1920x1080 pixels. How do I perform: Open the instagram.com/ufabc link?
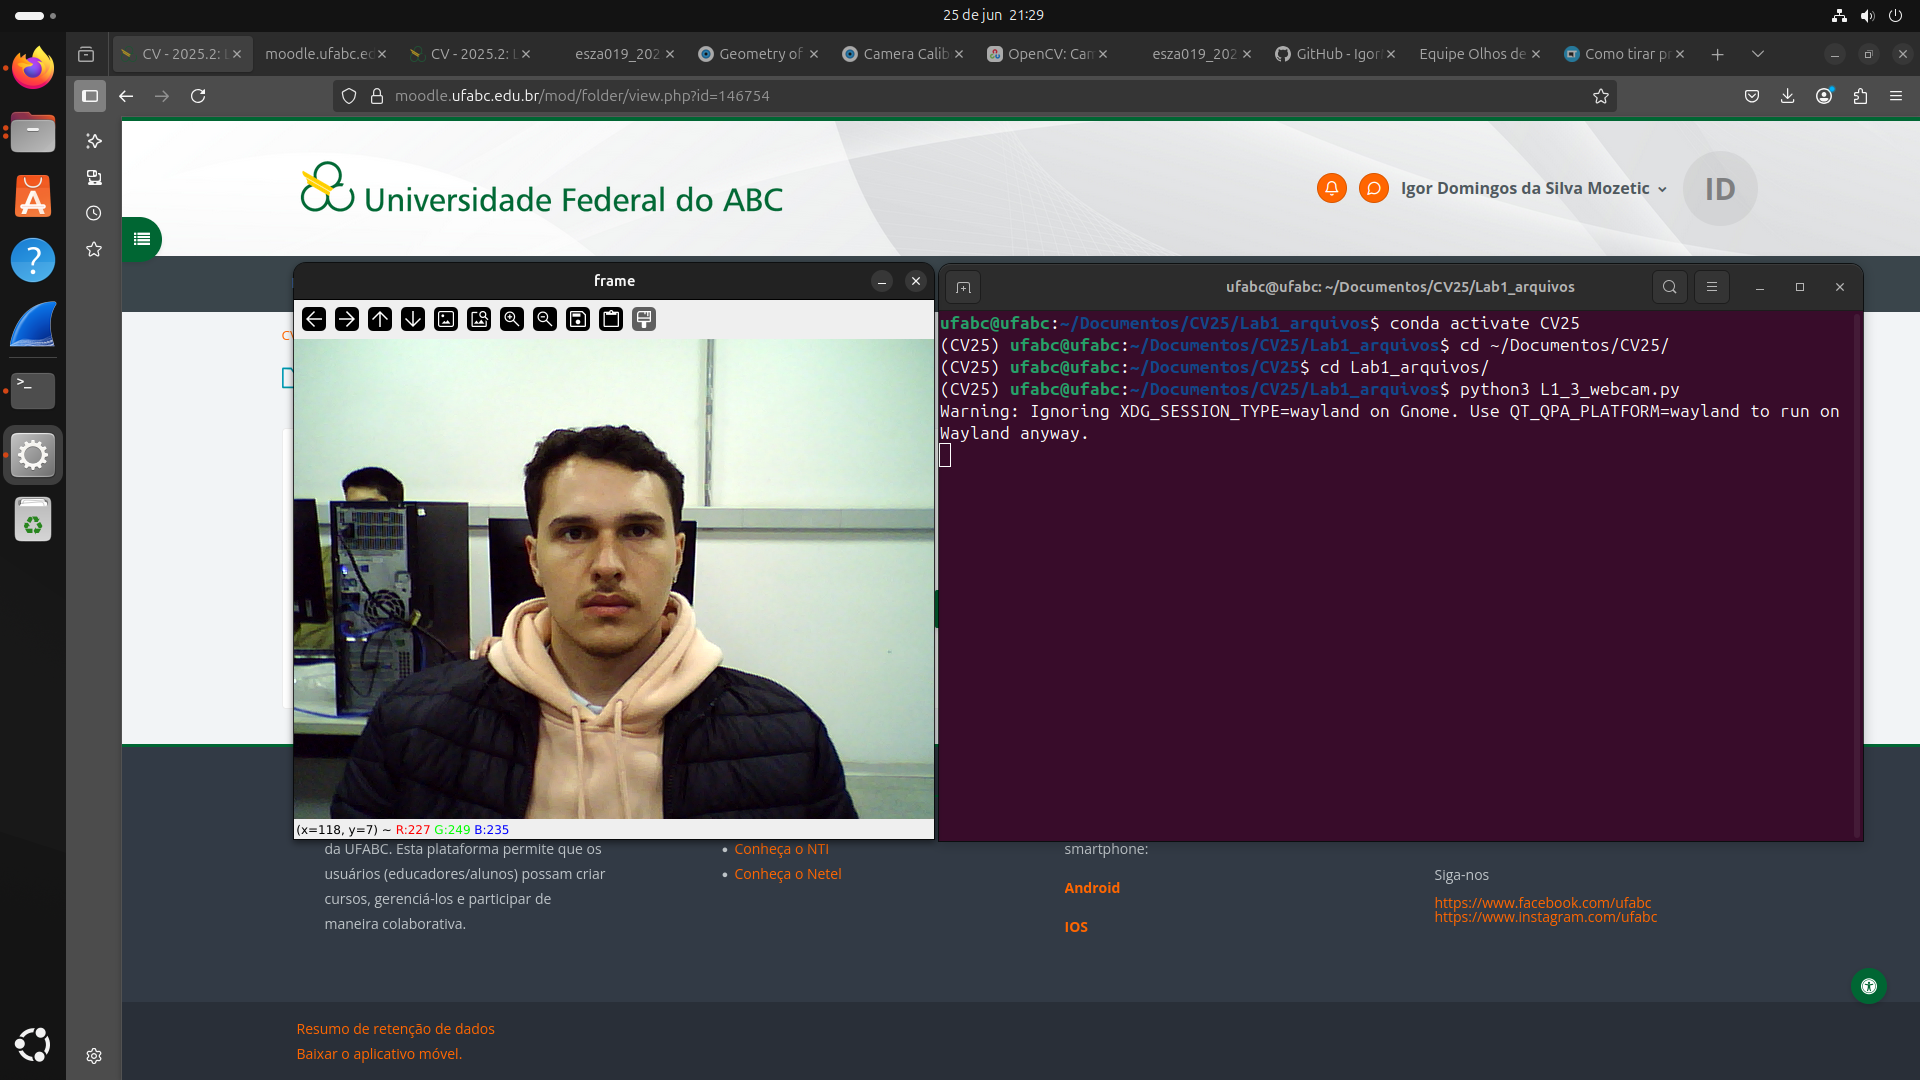coord(1545,917)
